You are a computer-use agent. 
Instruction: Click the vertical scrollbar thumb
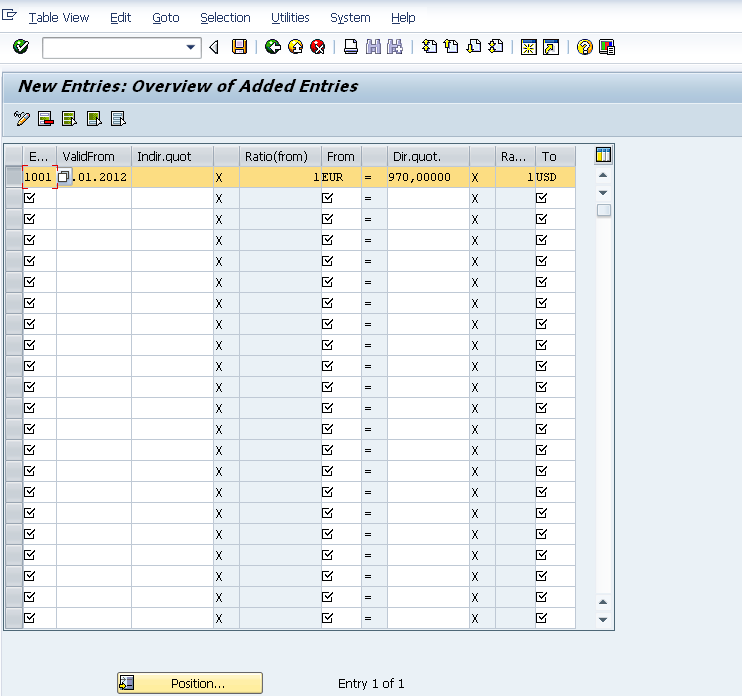pyautogui.click(x=603, y=210)
